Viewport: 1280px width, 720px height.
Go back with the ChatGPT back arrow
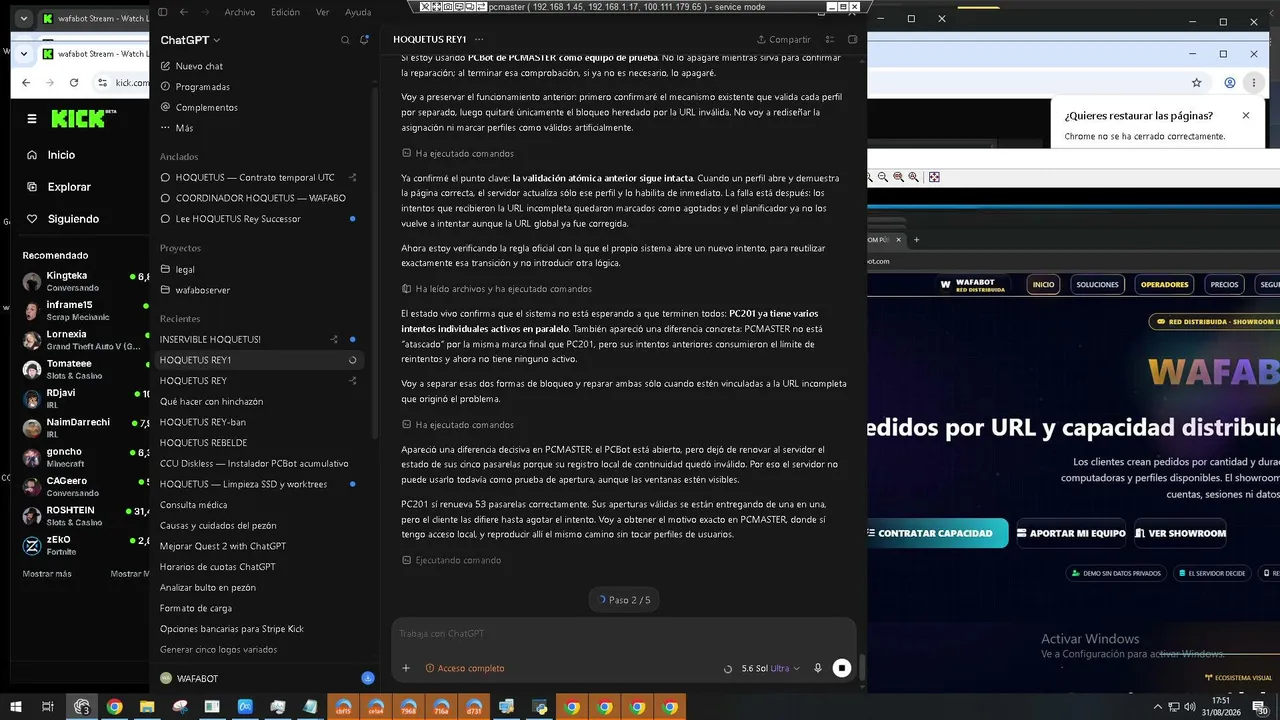(x=183, y=12)
